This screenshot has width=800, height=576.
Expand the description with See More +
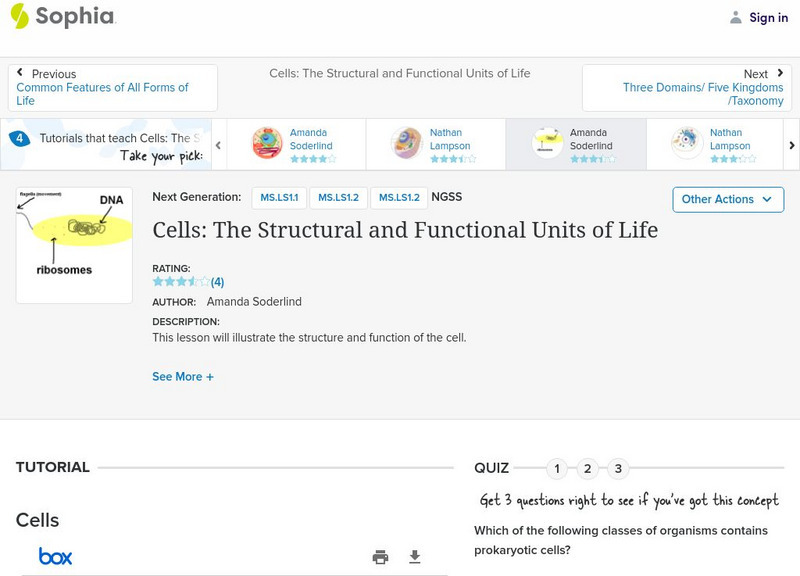pos(183,377)
